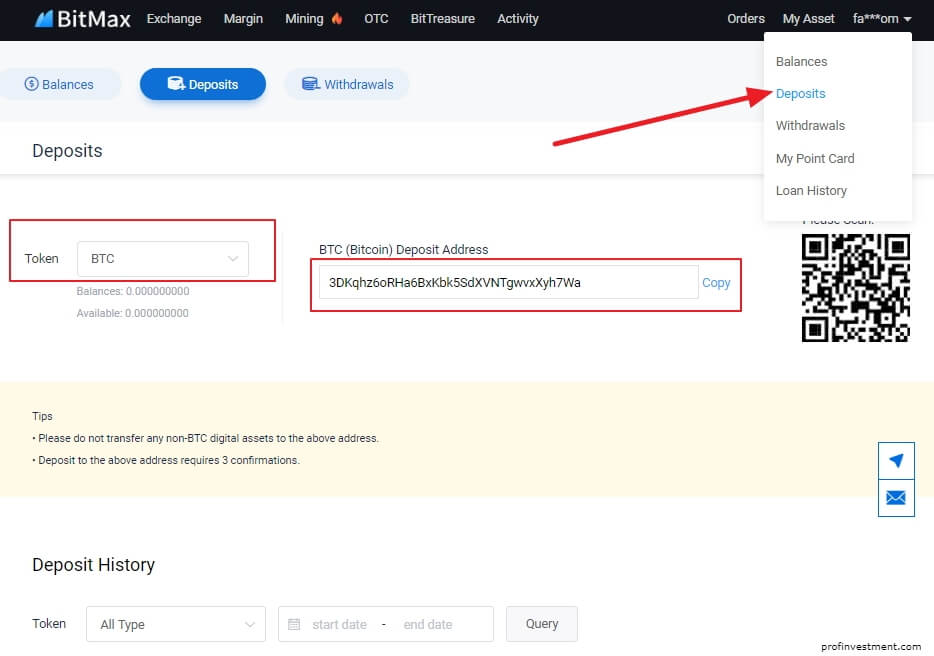Open the Margin menu
This screenshot has width=934, height=656.
tap(243, 19)
